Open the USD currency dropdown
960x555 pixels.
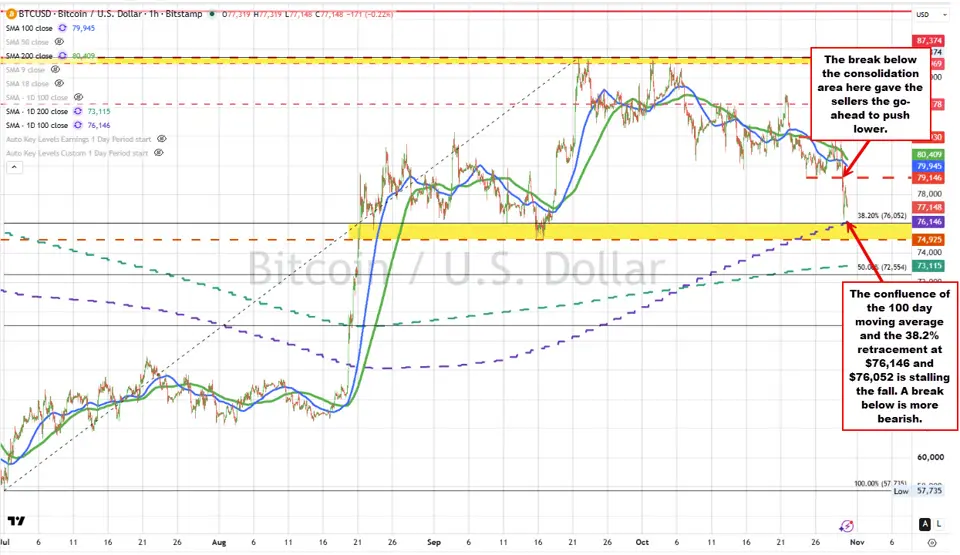[x=931, y=15]
